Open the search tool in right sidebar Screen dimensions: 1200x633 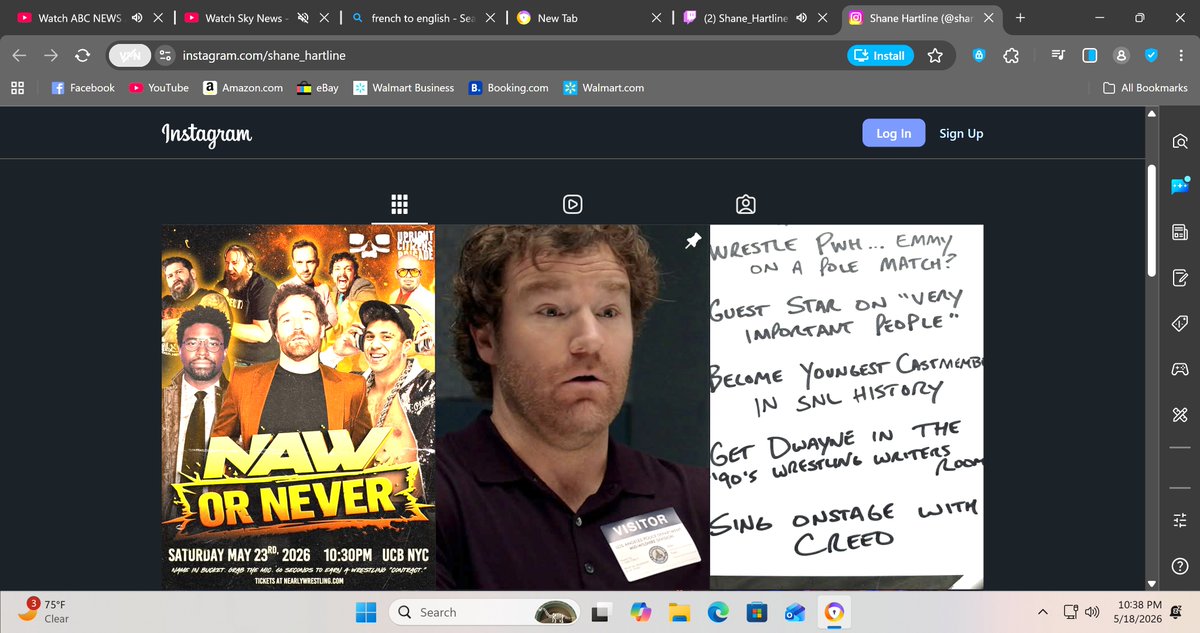coord(1179,141)
